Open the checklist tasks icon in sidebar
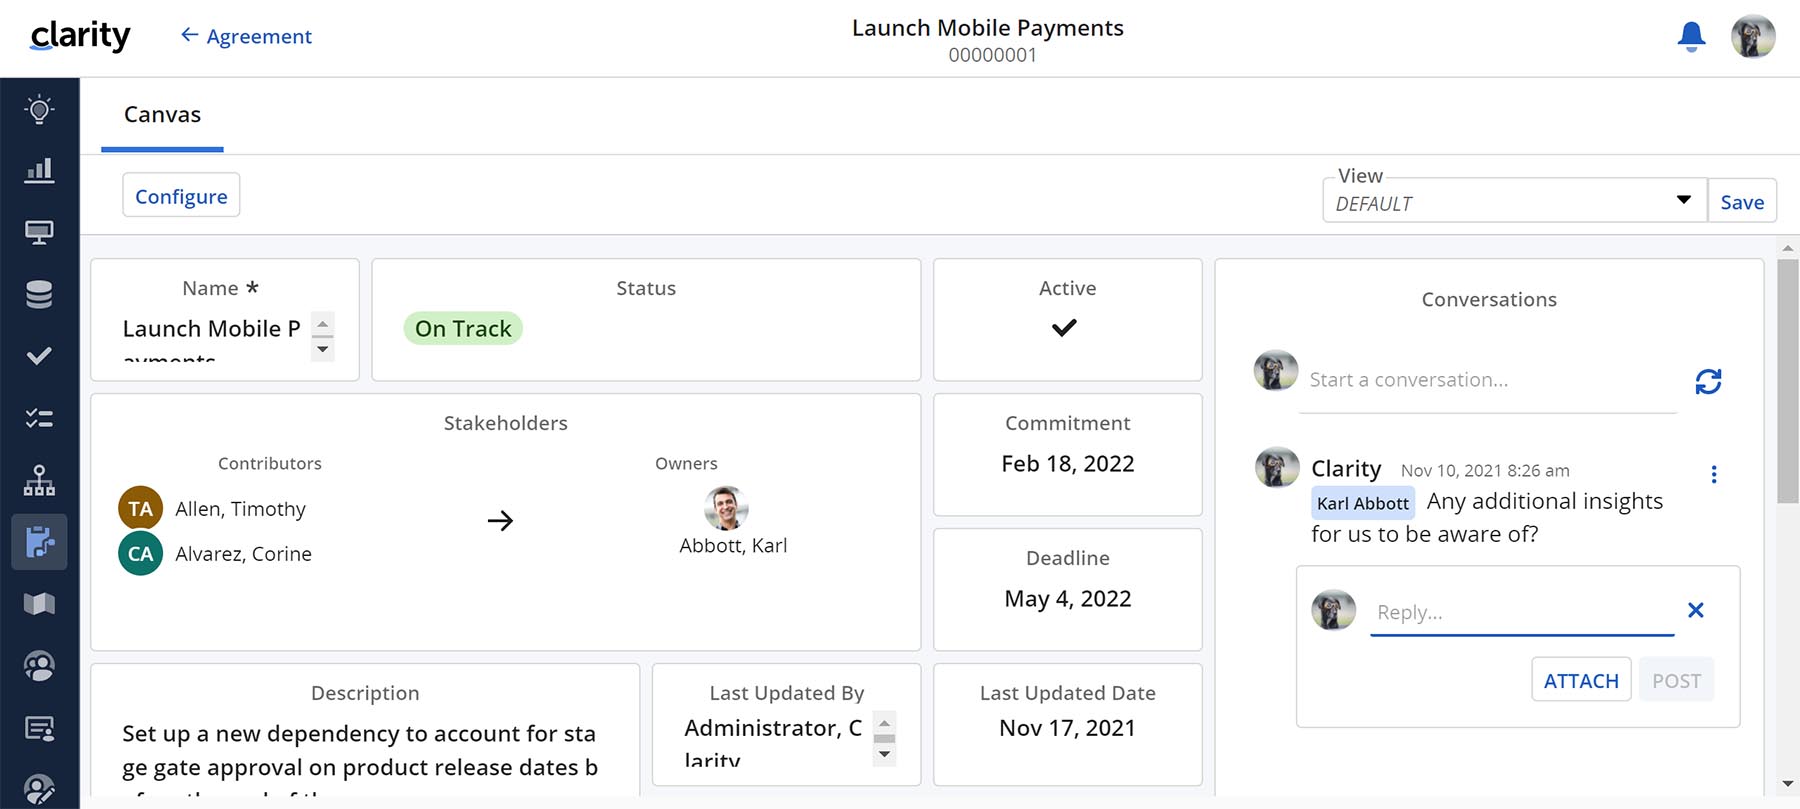Screen dimensions: 1800x809 tap(39, 418)
